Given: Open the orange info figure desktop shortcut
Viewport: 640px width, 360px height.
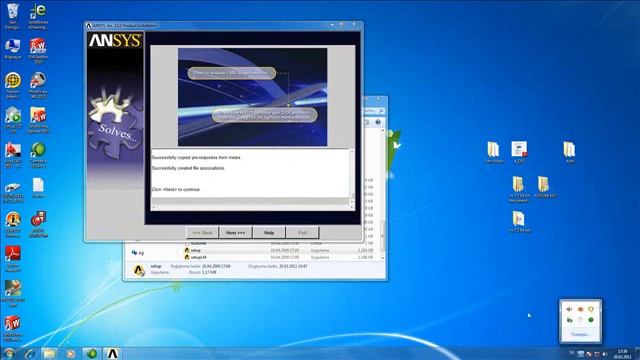Looking at the screenshot, I should pos(13,224).
